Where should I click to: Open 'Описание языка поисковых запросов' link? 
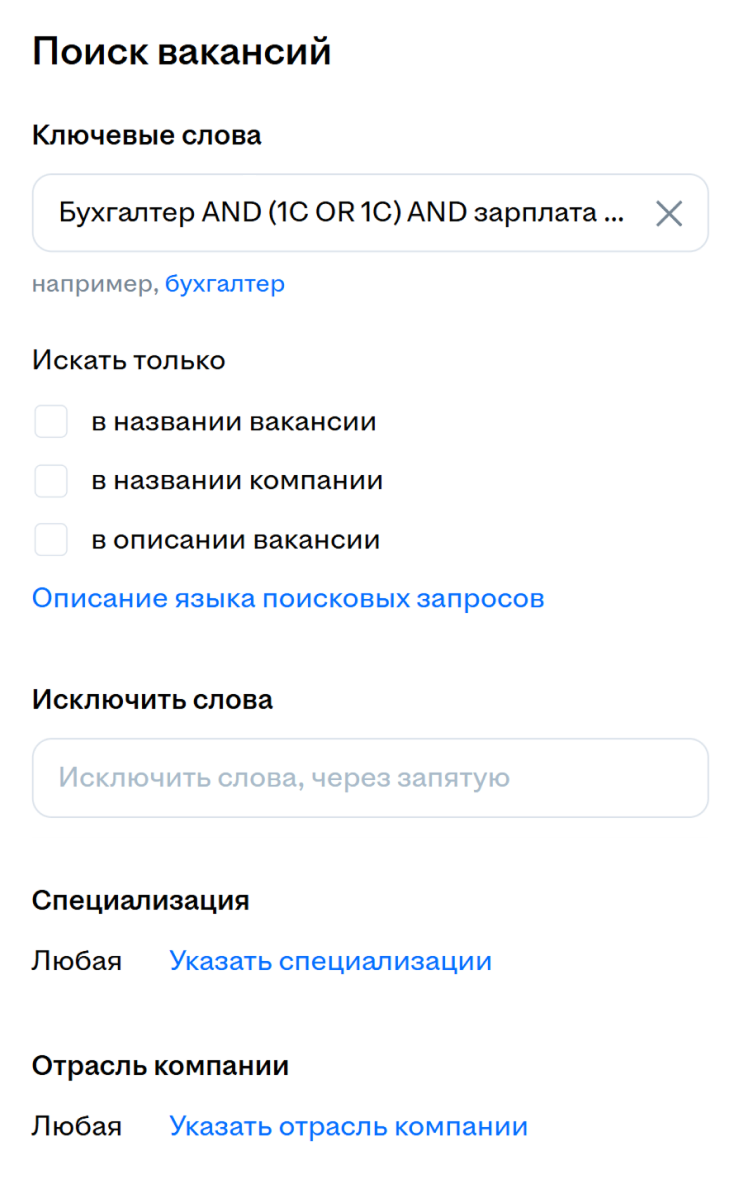click(x=288, y=598)
